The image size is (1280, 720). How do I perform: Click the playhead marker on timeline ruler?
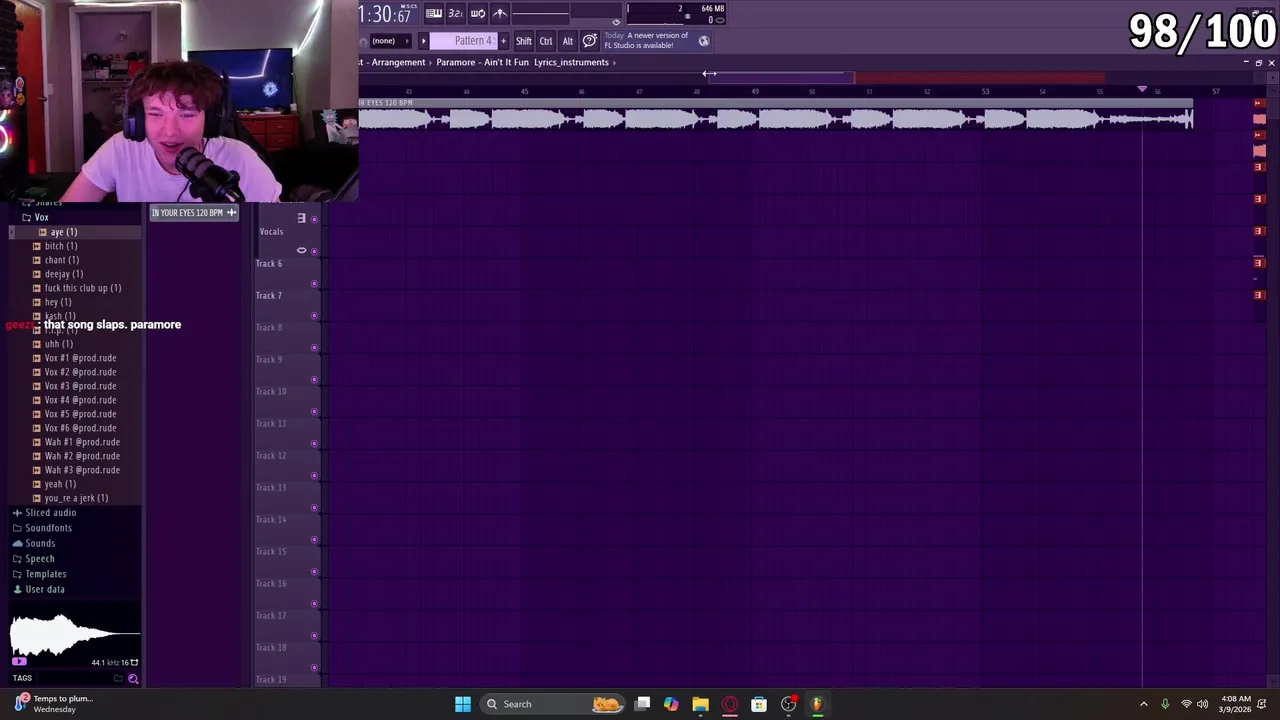(1142, 90)
